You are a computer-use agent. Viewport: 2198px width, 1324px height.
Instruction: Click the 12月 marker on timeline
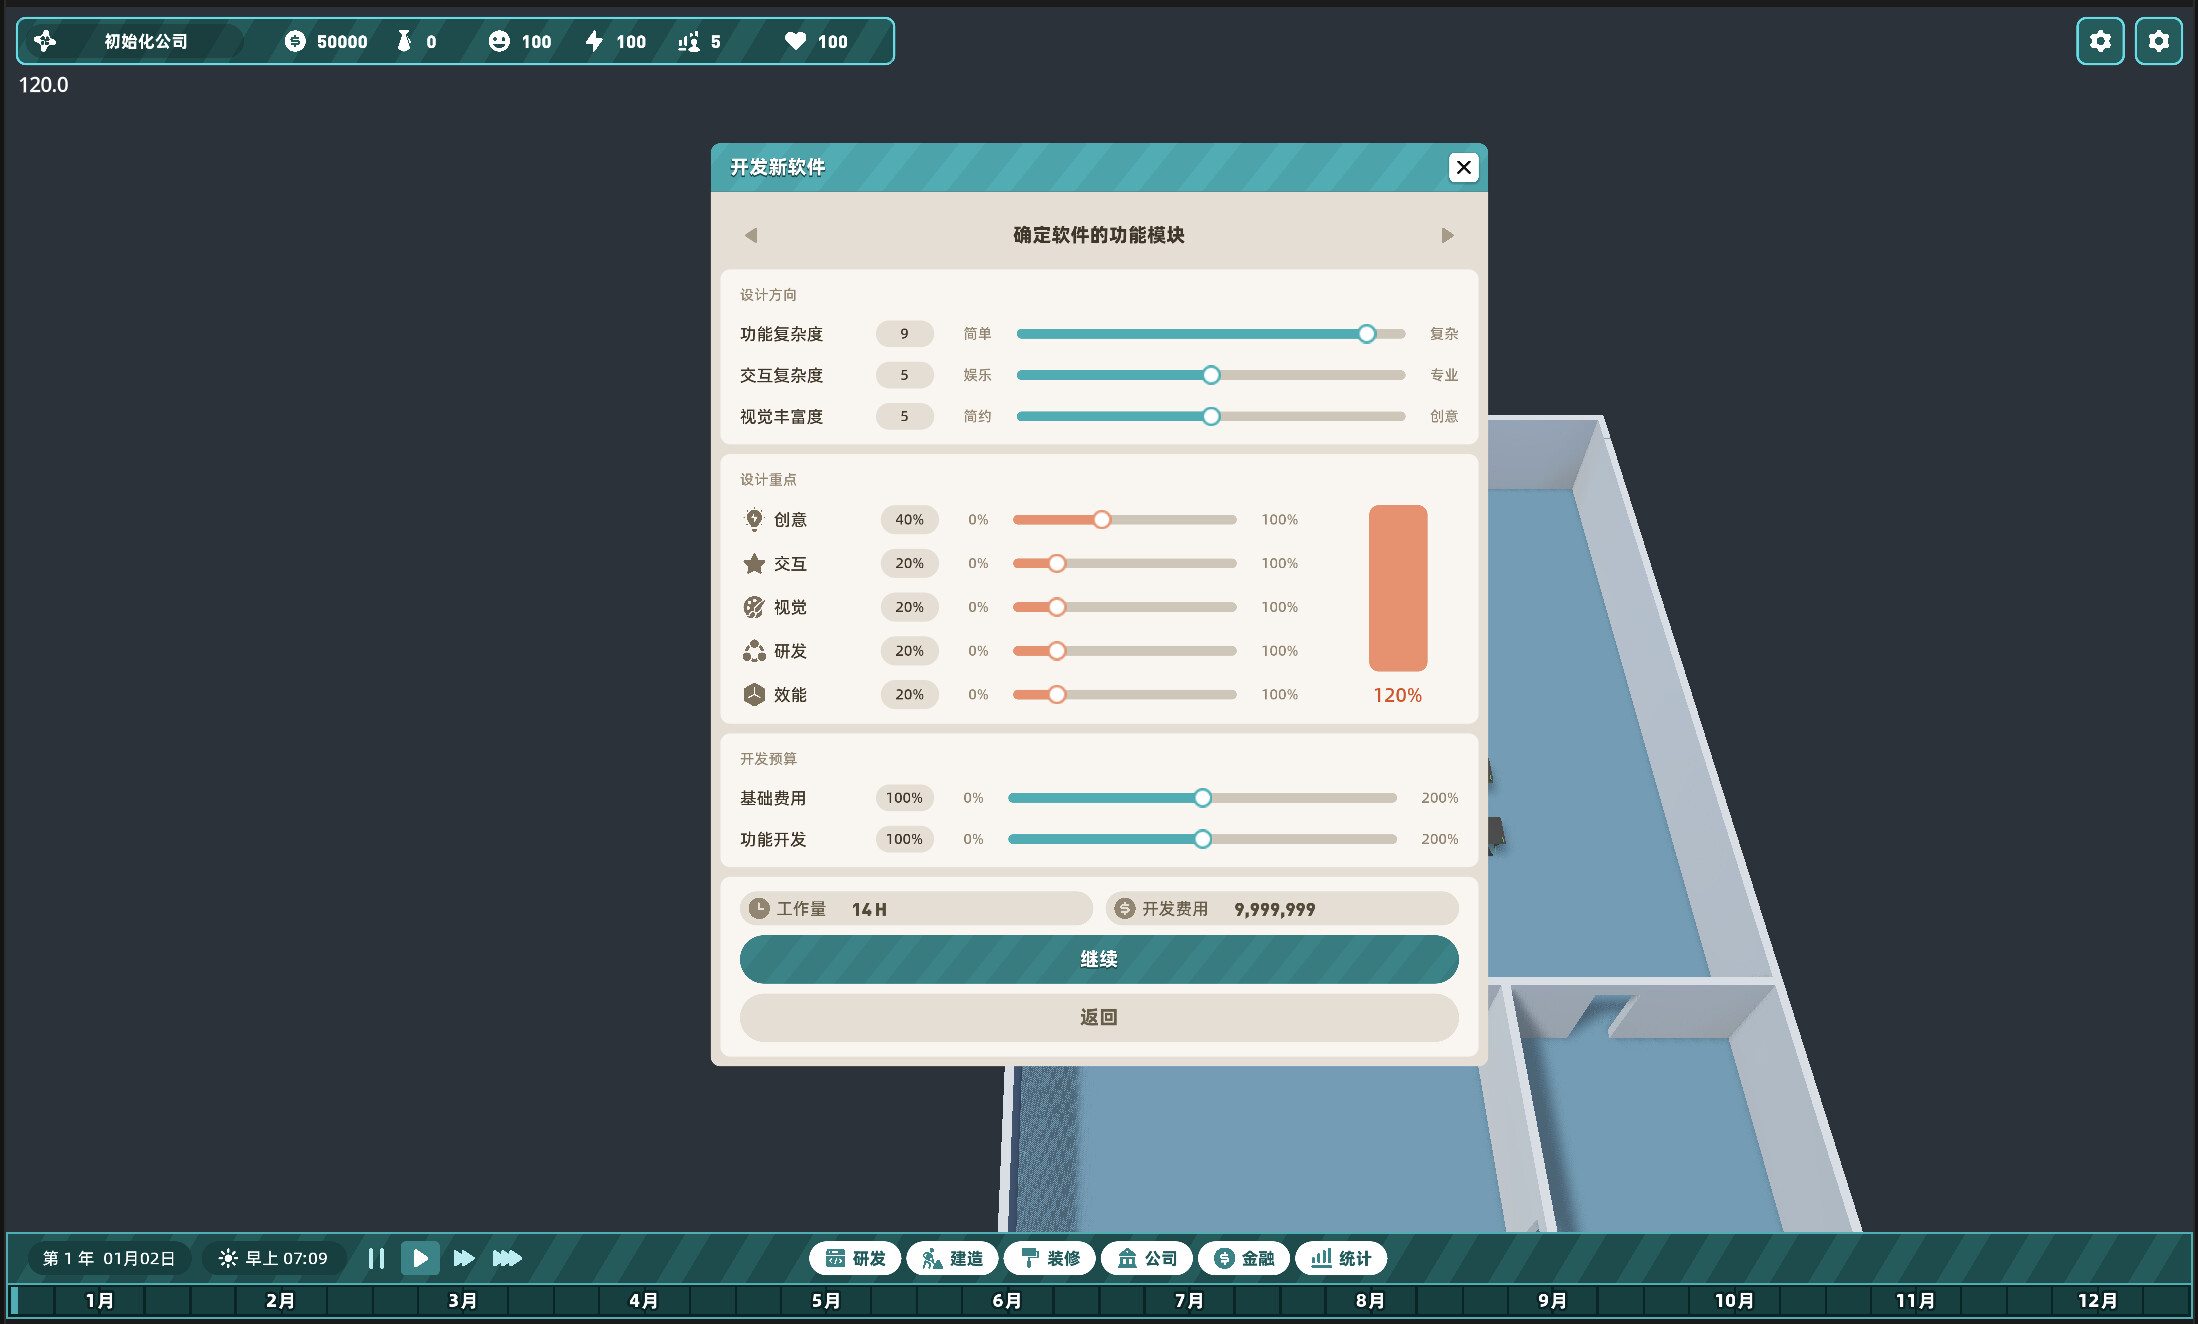tap(2097, 1300)
